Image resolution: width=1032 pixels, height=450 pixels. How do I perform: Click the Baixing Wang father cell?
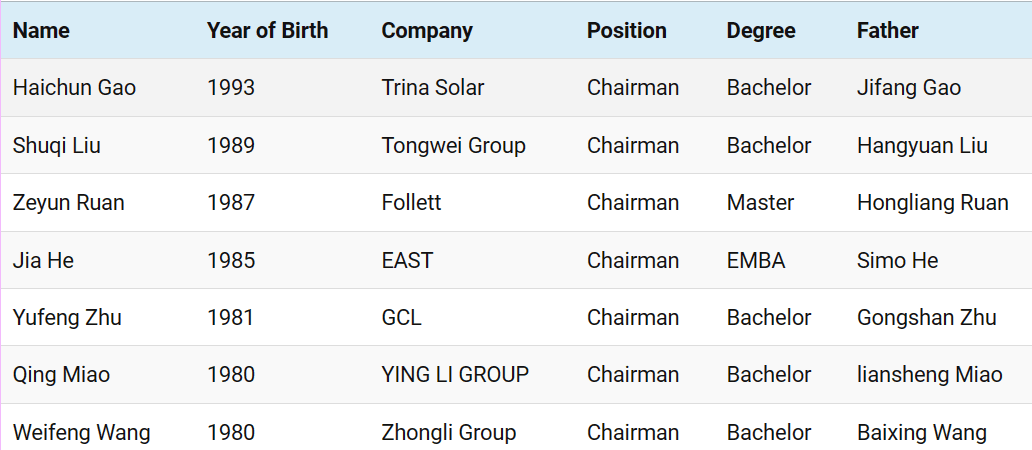pyautogui.click(x=921, y=433)
